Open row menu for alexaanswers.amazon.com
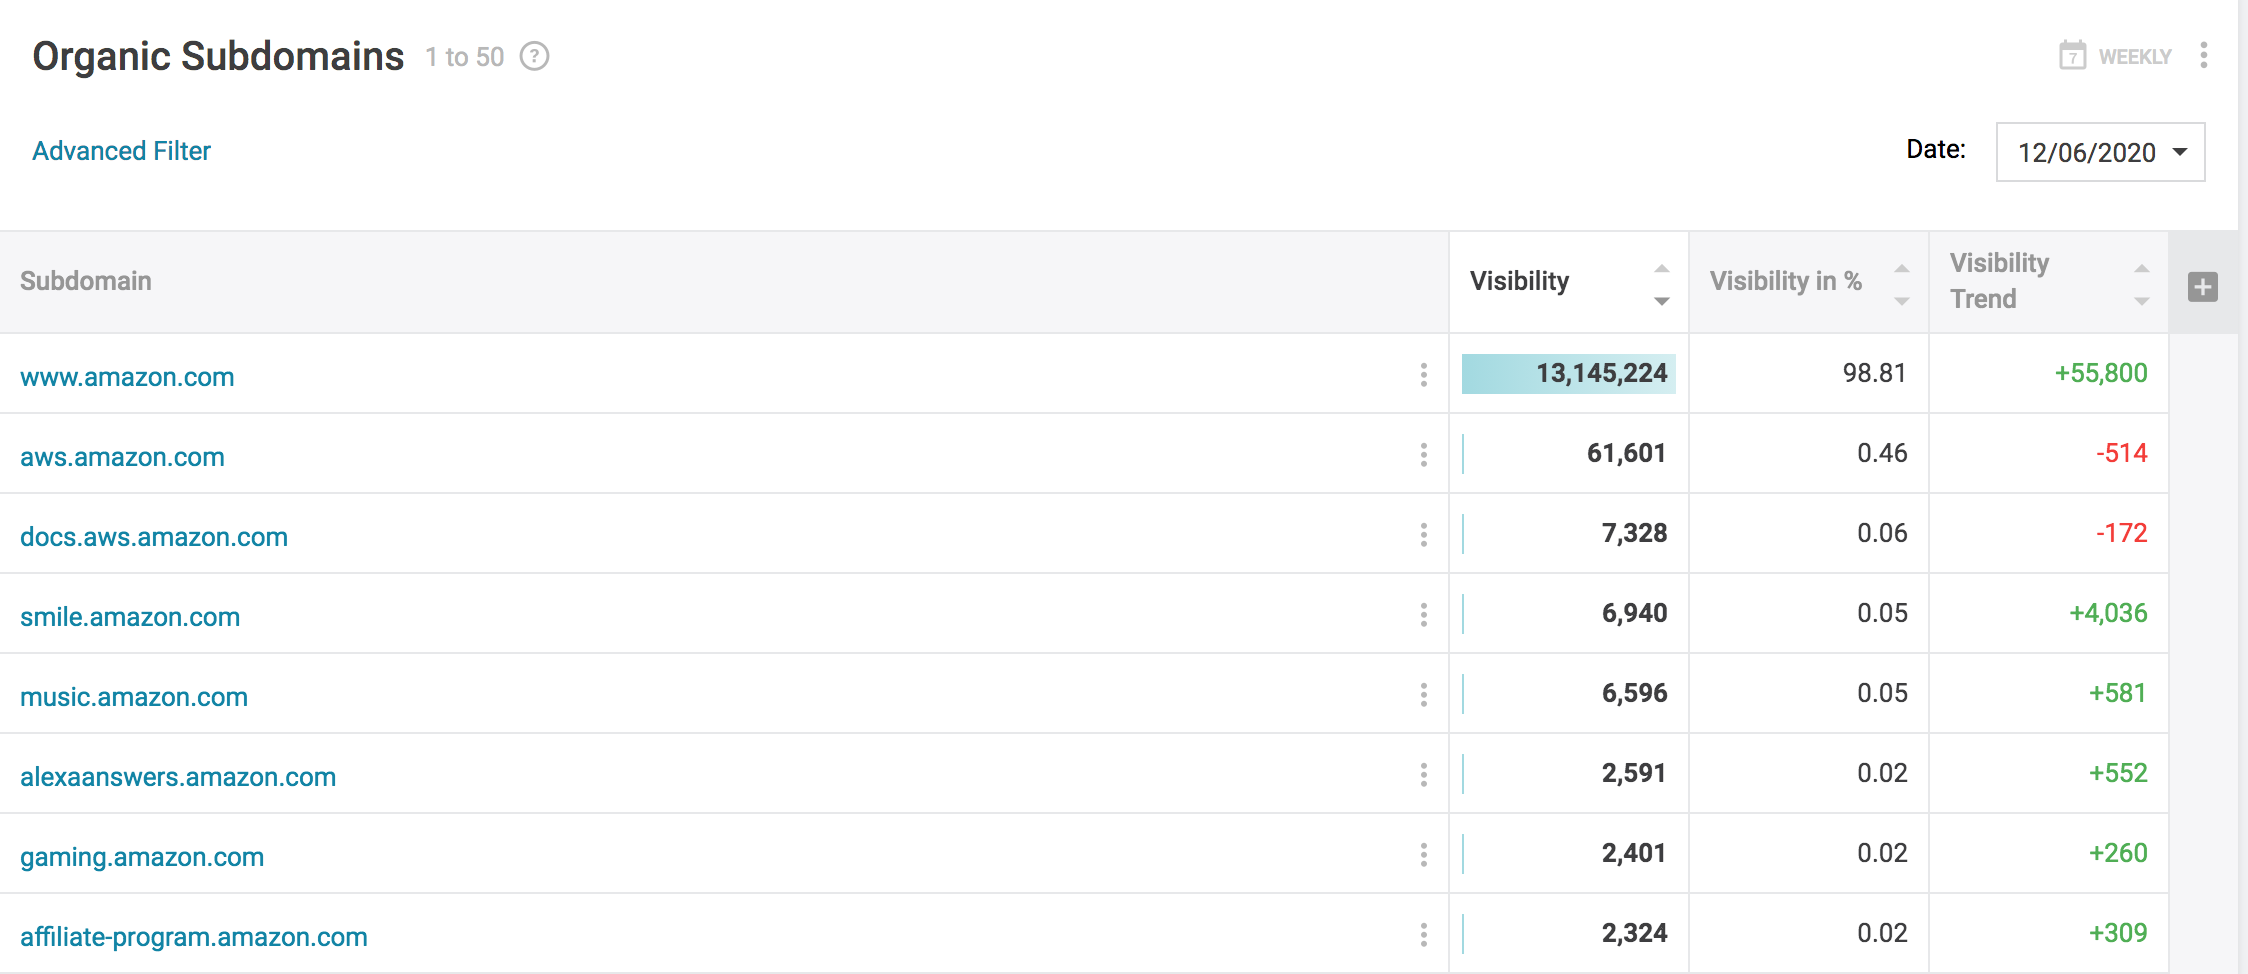 [x=1424, y=775]
